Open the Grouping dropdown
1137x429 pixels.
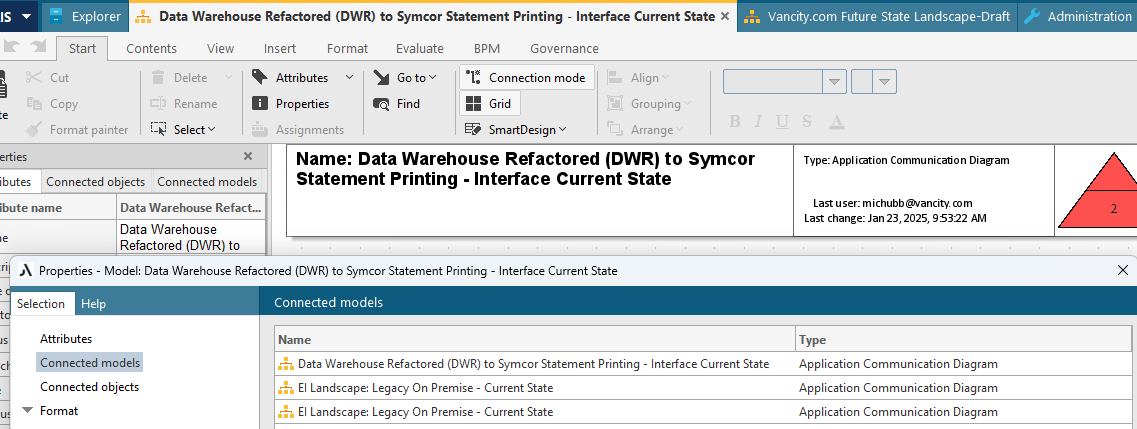(649, 104)
